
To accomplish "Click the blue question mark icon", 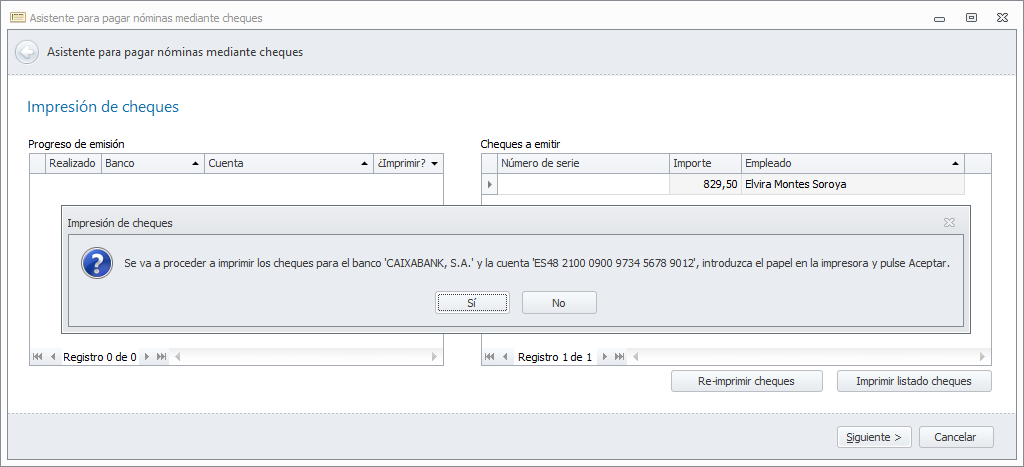I will (96, 263).
